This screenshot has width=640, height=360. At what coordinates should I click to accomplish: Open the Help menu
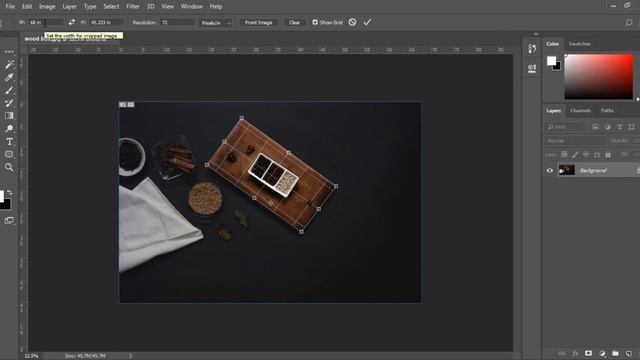click(216, 7)
